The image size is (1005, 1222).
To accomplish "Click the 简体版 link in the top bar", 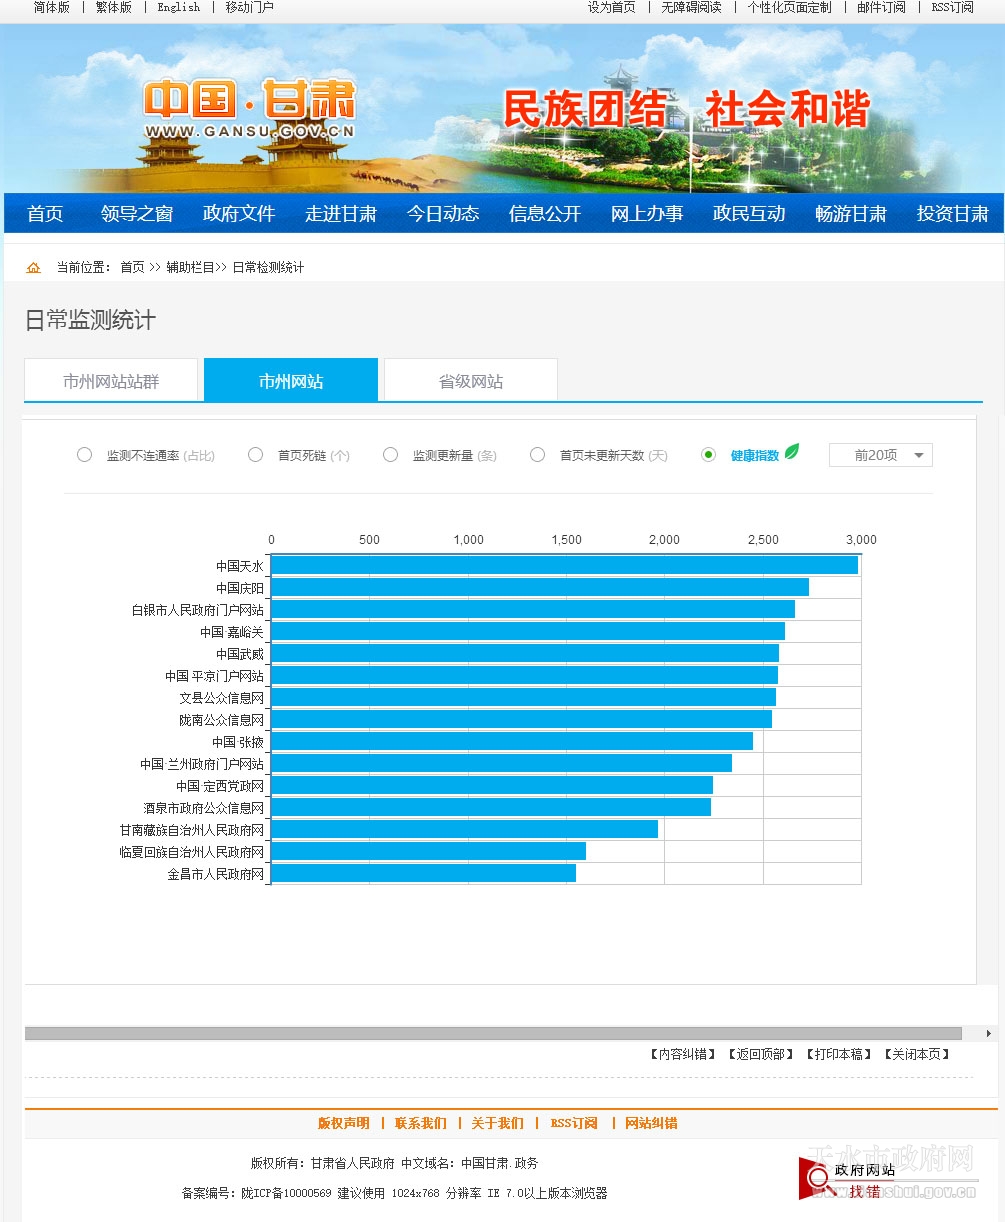I will [52, 7].
